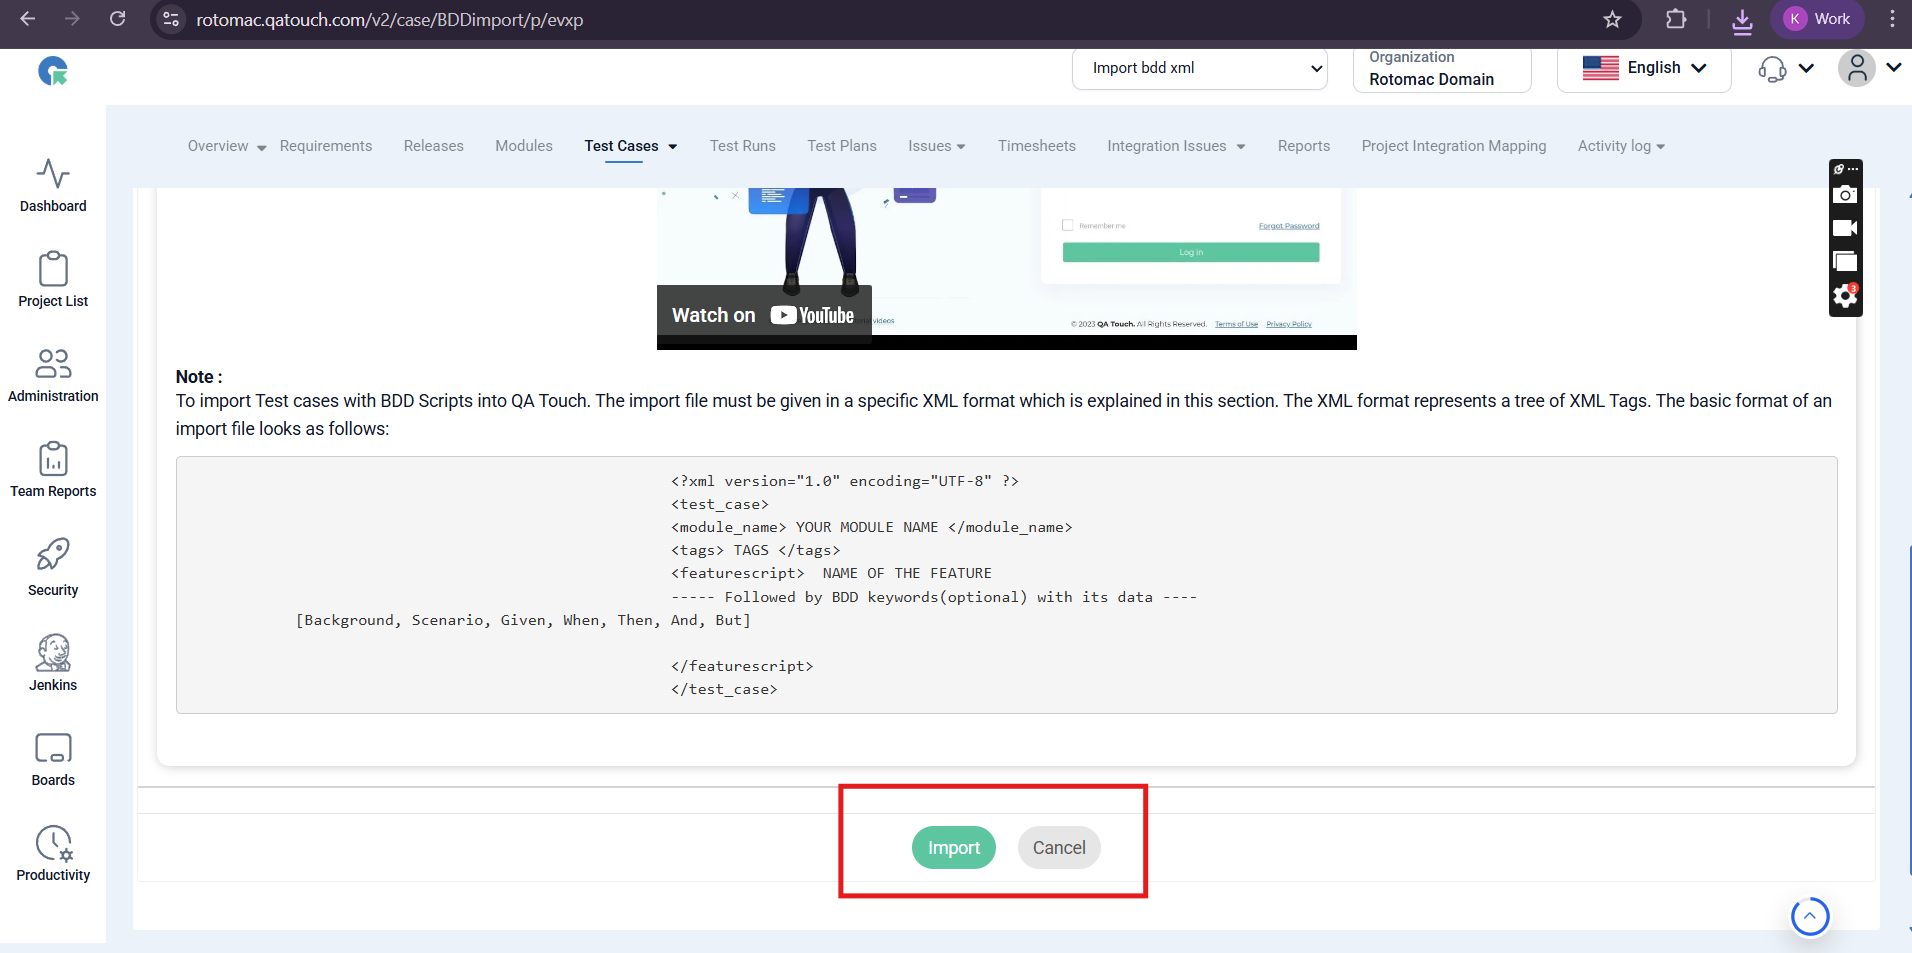Image resolution: width=1912 pixels, height=953 pixels.
Task: Click the Cancel button
Action: tap(1058, 848)
